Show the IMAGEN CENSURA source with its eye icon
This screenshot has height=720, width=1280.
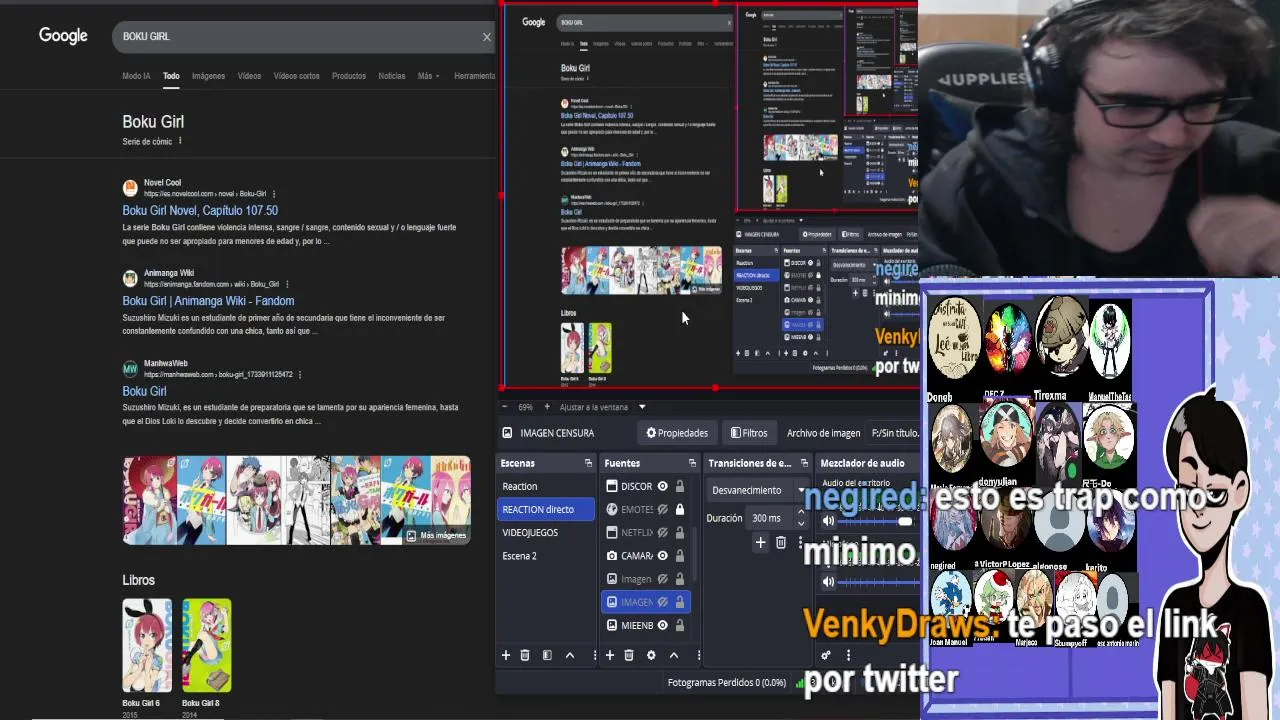point(662,602)
